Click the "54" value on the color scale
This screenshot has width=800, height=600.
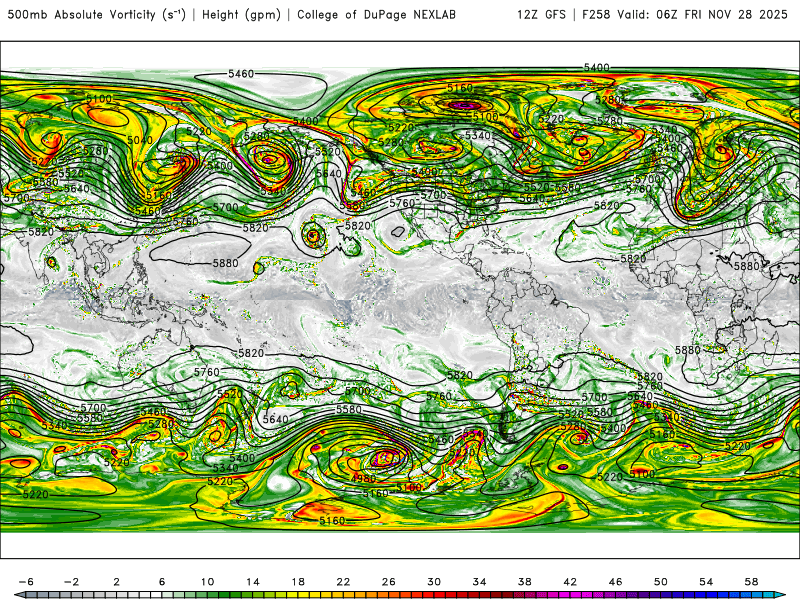pyautogui.click(x=706, y=582)
